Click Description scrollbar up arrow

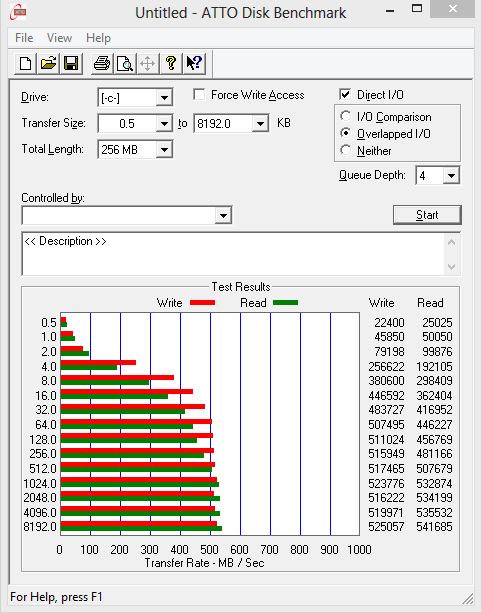click(x=452, y=243)
